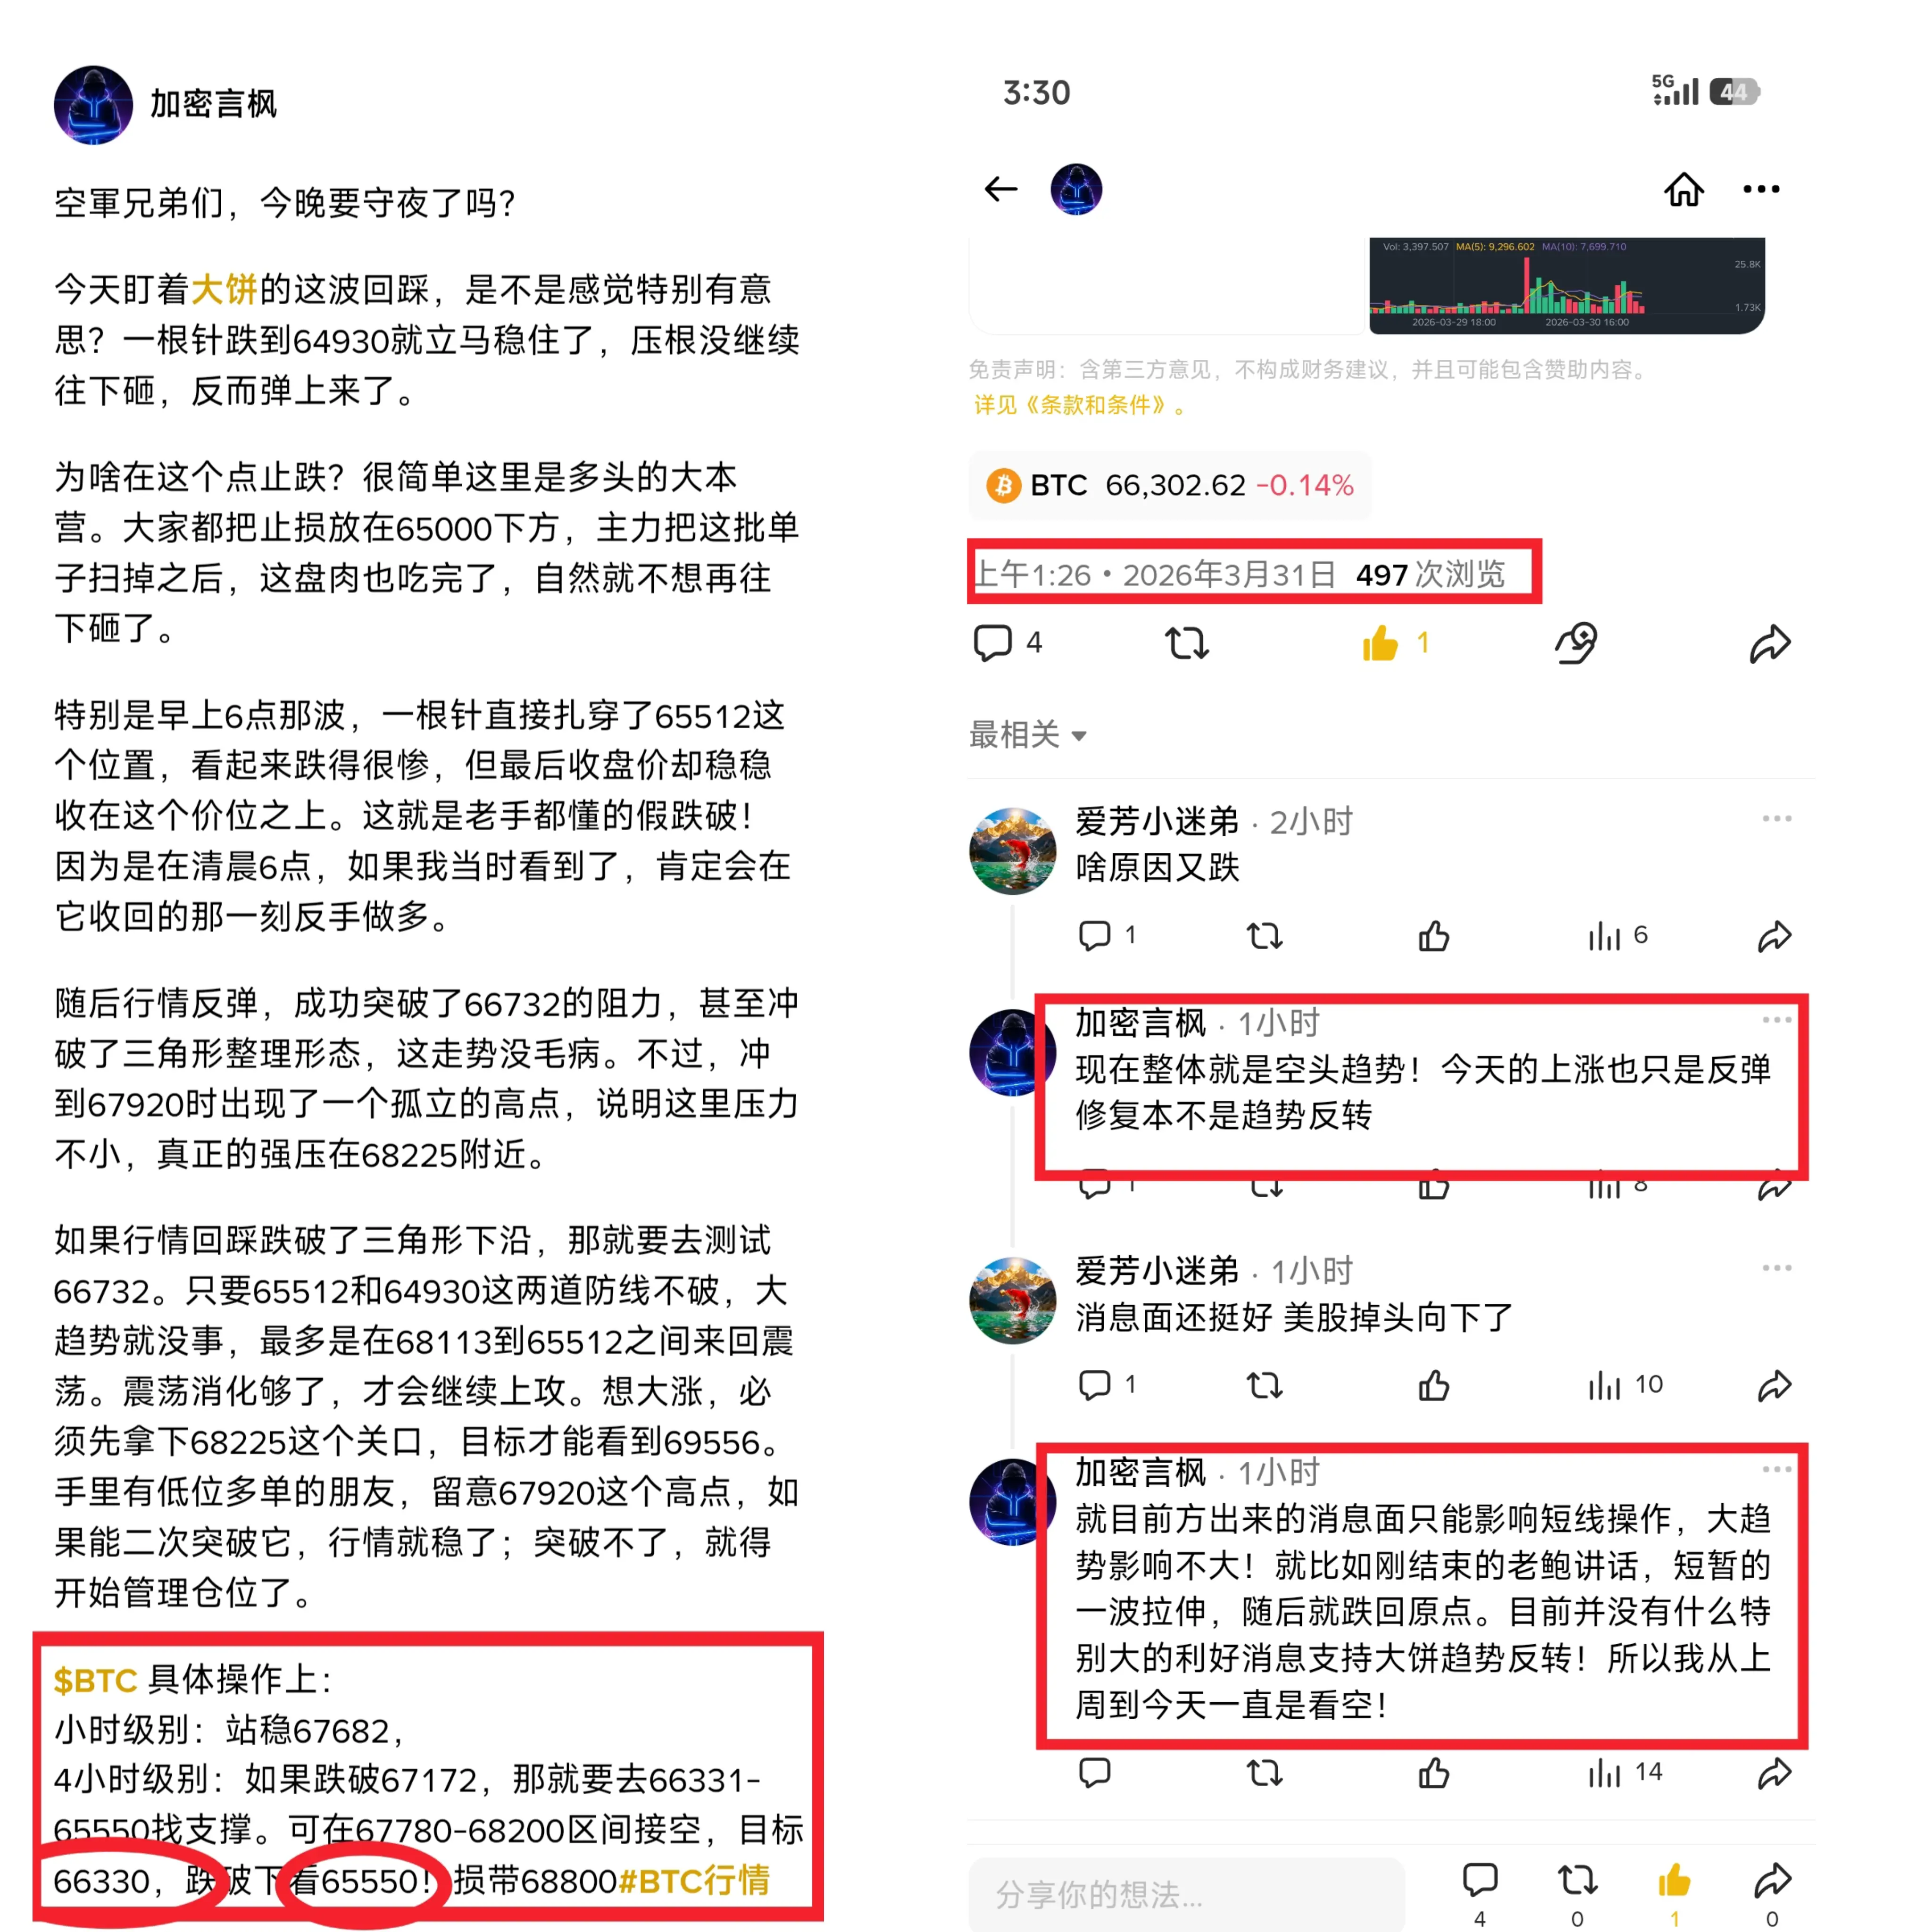Tap the tip/reward icon beside the like button
This screenshot has height=1932, width=1932.
pos(1576,643)
